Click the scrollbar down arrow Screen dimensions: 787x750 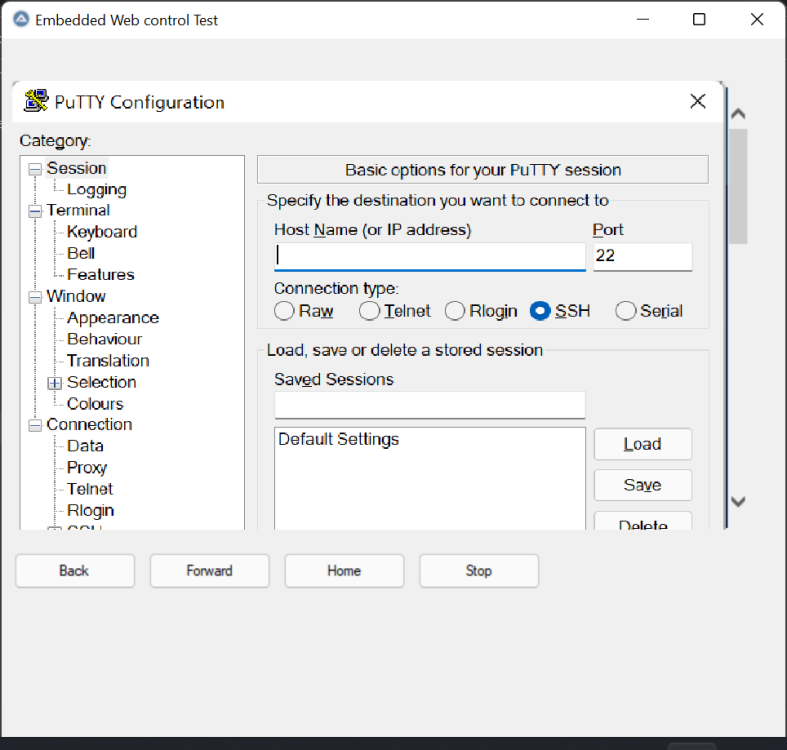[x=738, y=501]
